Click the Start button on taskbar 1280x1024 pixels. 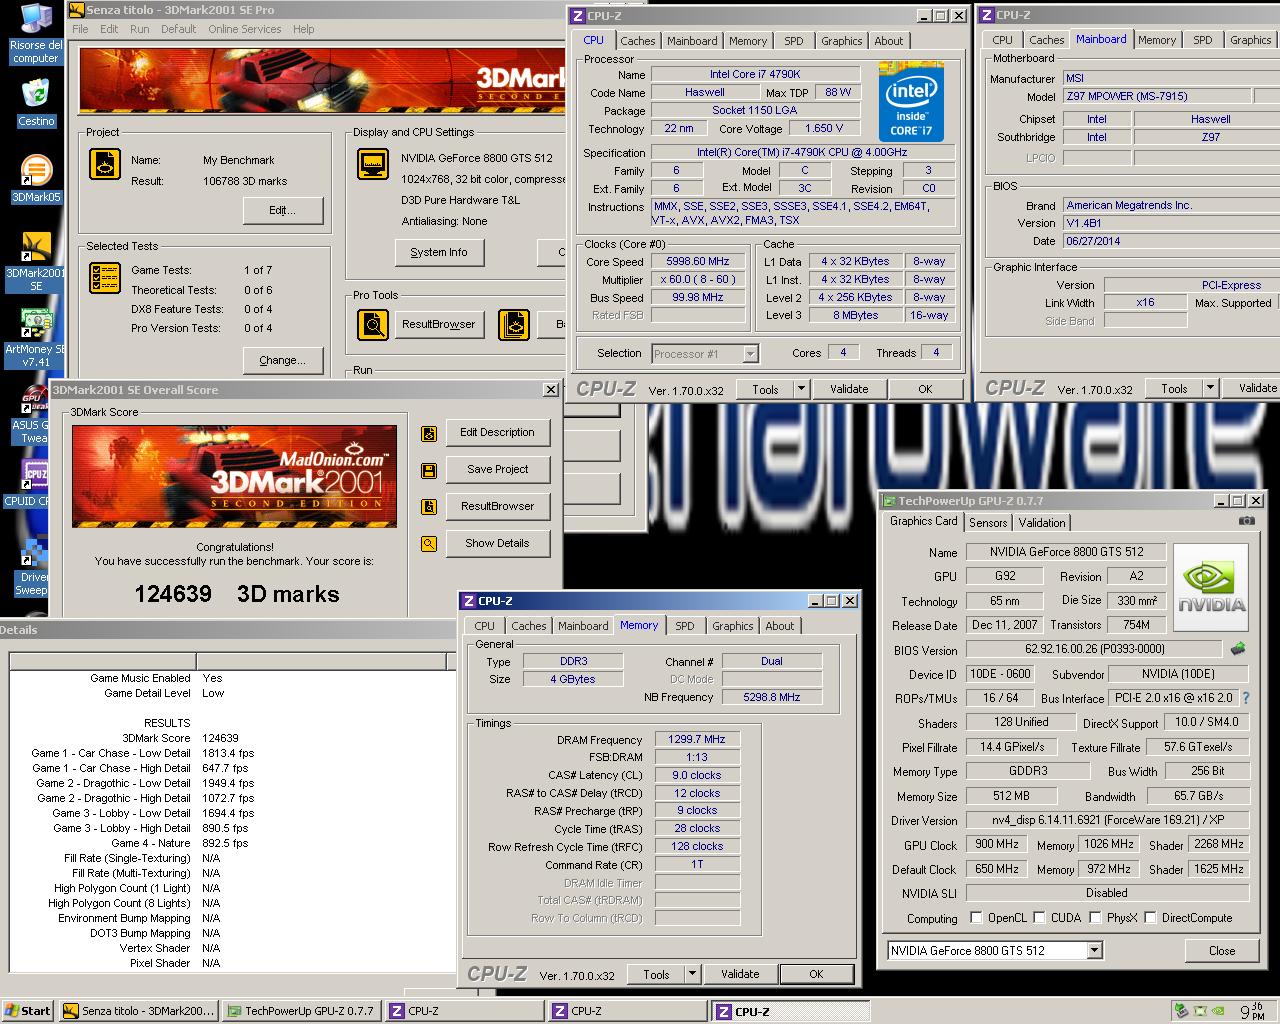27,1011
